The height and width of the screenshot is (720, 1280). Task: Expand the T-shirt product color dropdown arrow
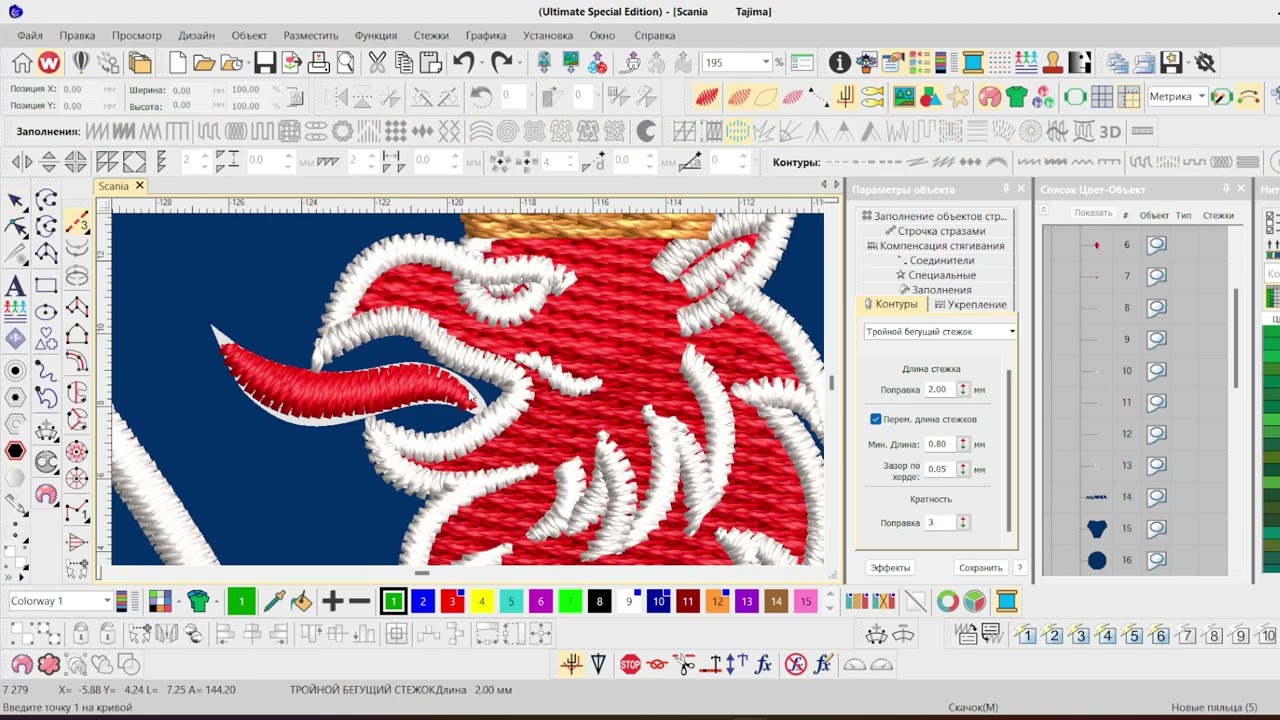tap(215, 601)
